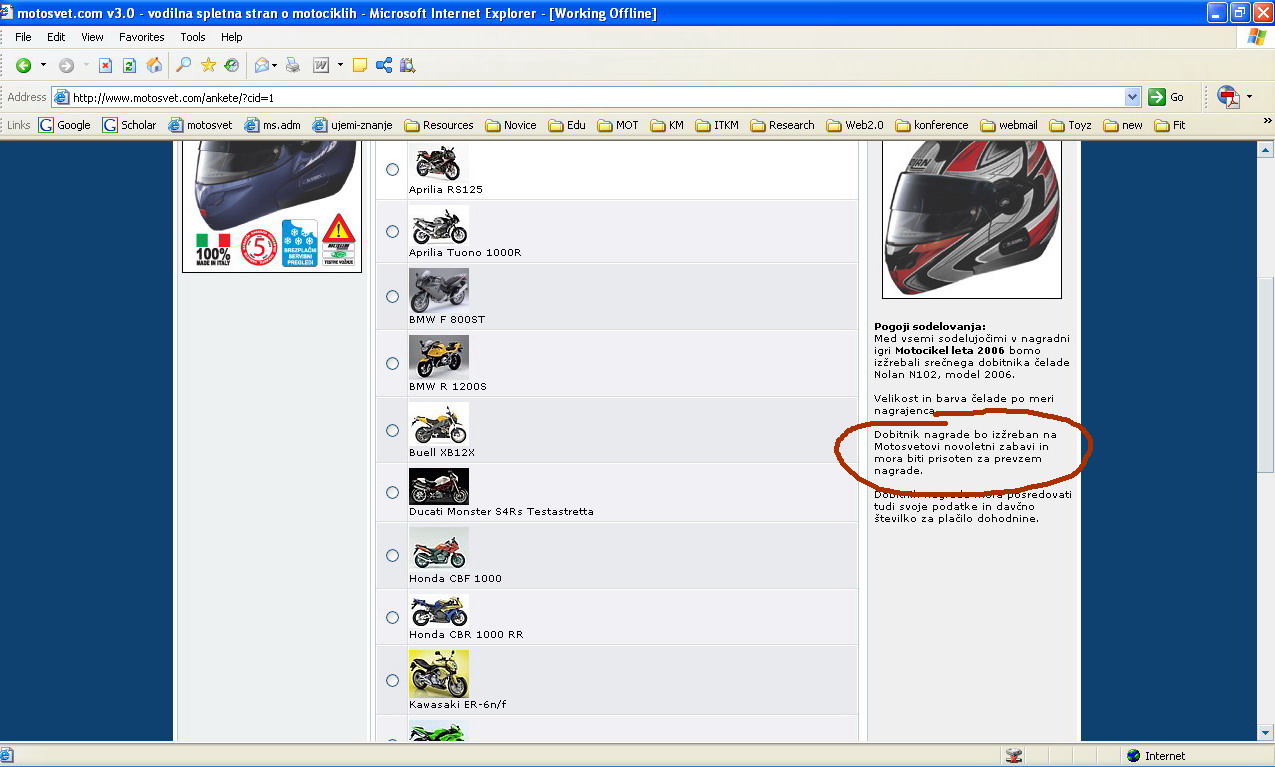Open the File menu
1275x767 pixels.
(x=23, y=37)
